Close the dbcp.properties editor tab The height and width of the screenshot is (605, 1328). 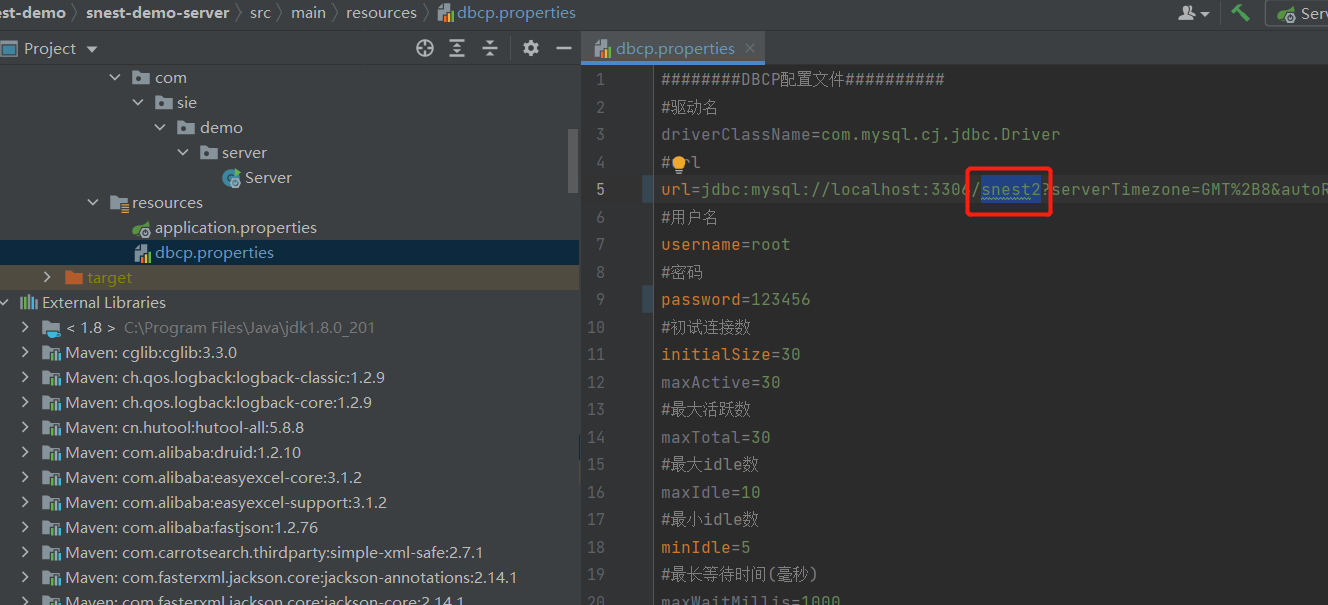click(x=751, y=48)
